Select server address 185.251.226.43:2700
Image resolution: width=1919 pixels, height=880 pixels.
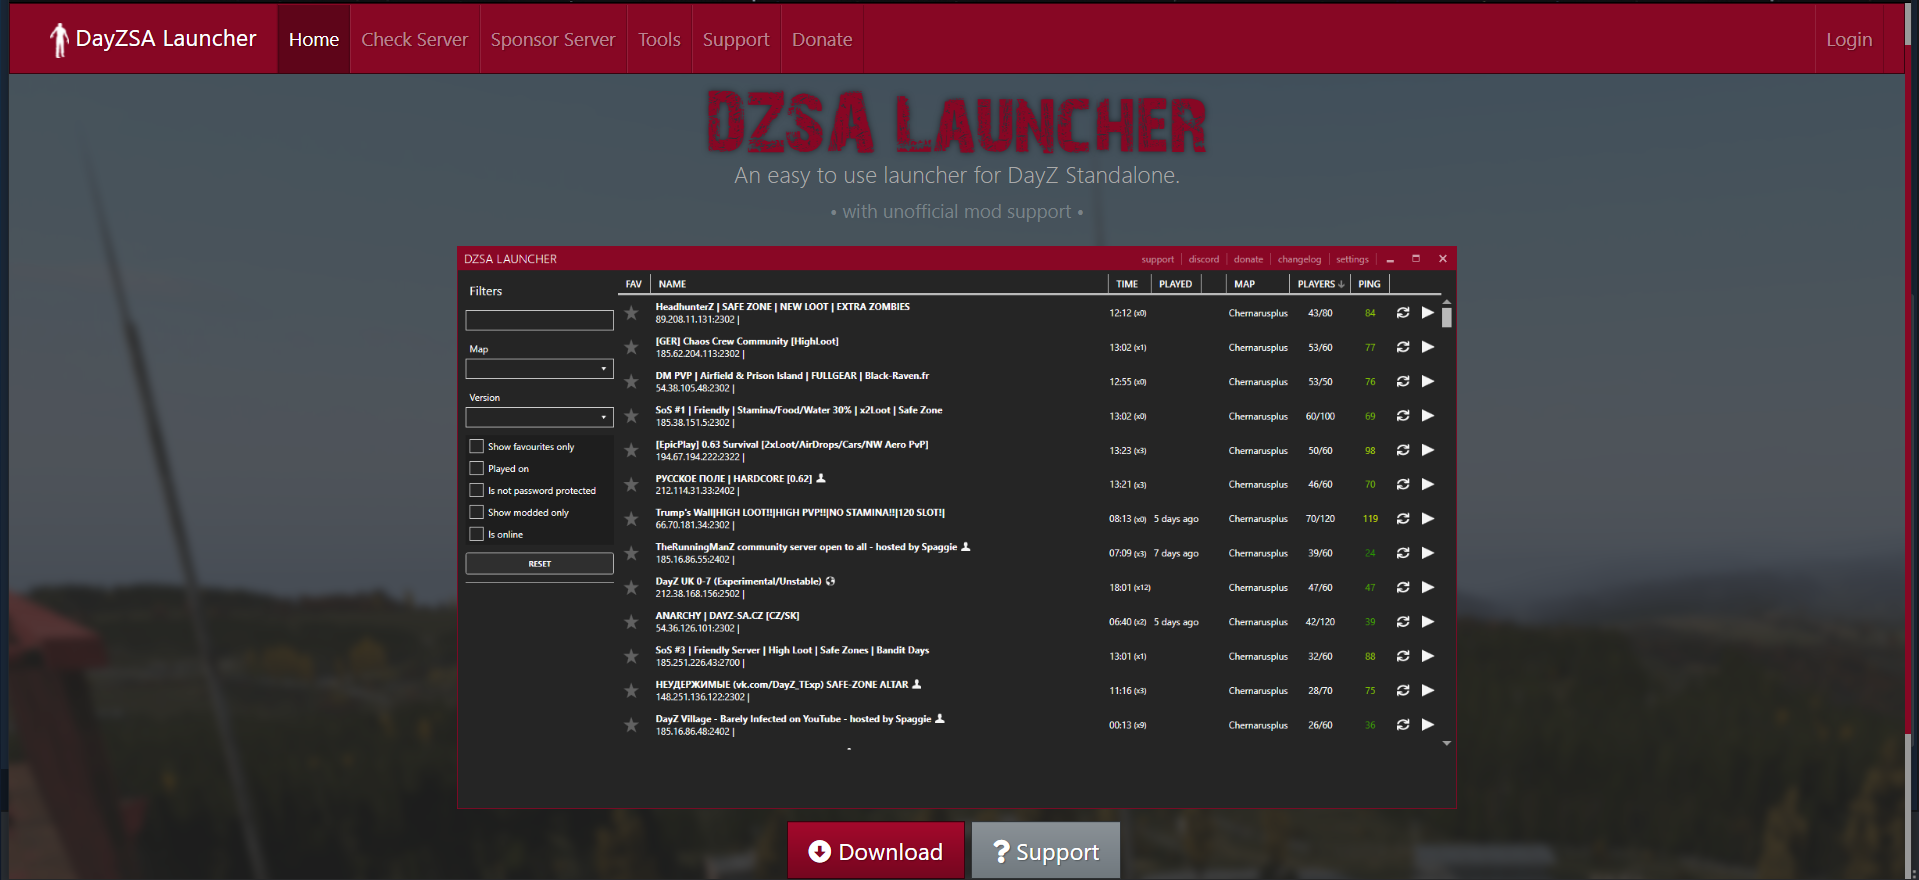click(x=700, y=663)
